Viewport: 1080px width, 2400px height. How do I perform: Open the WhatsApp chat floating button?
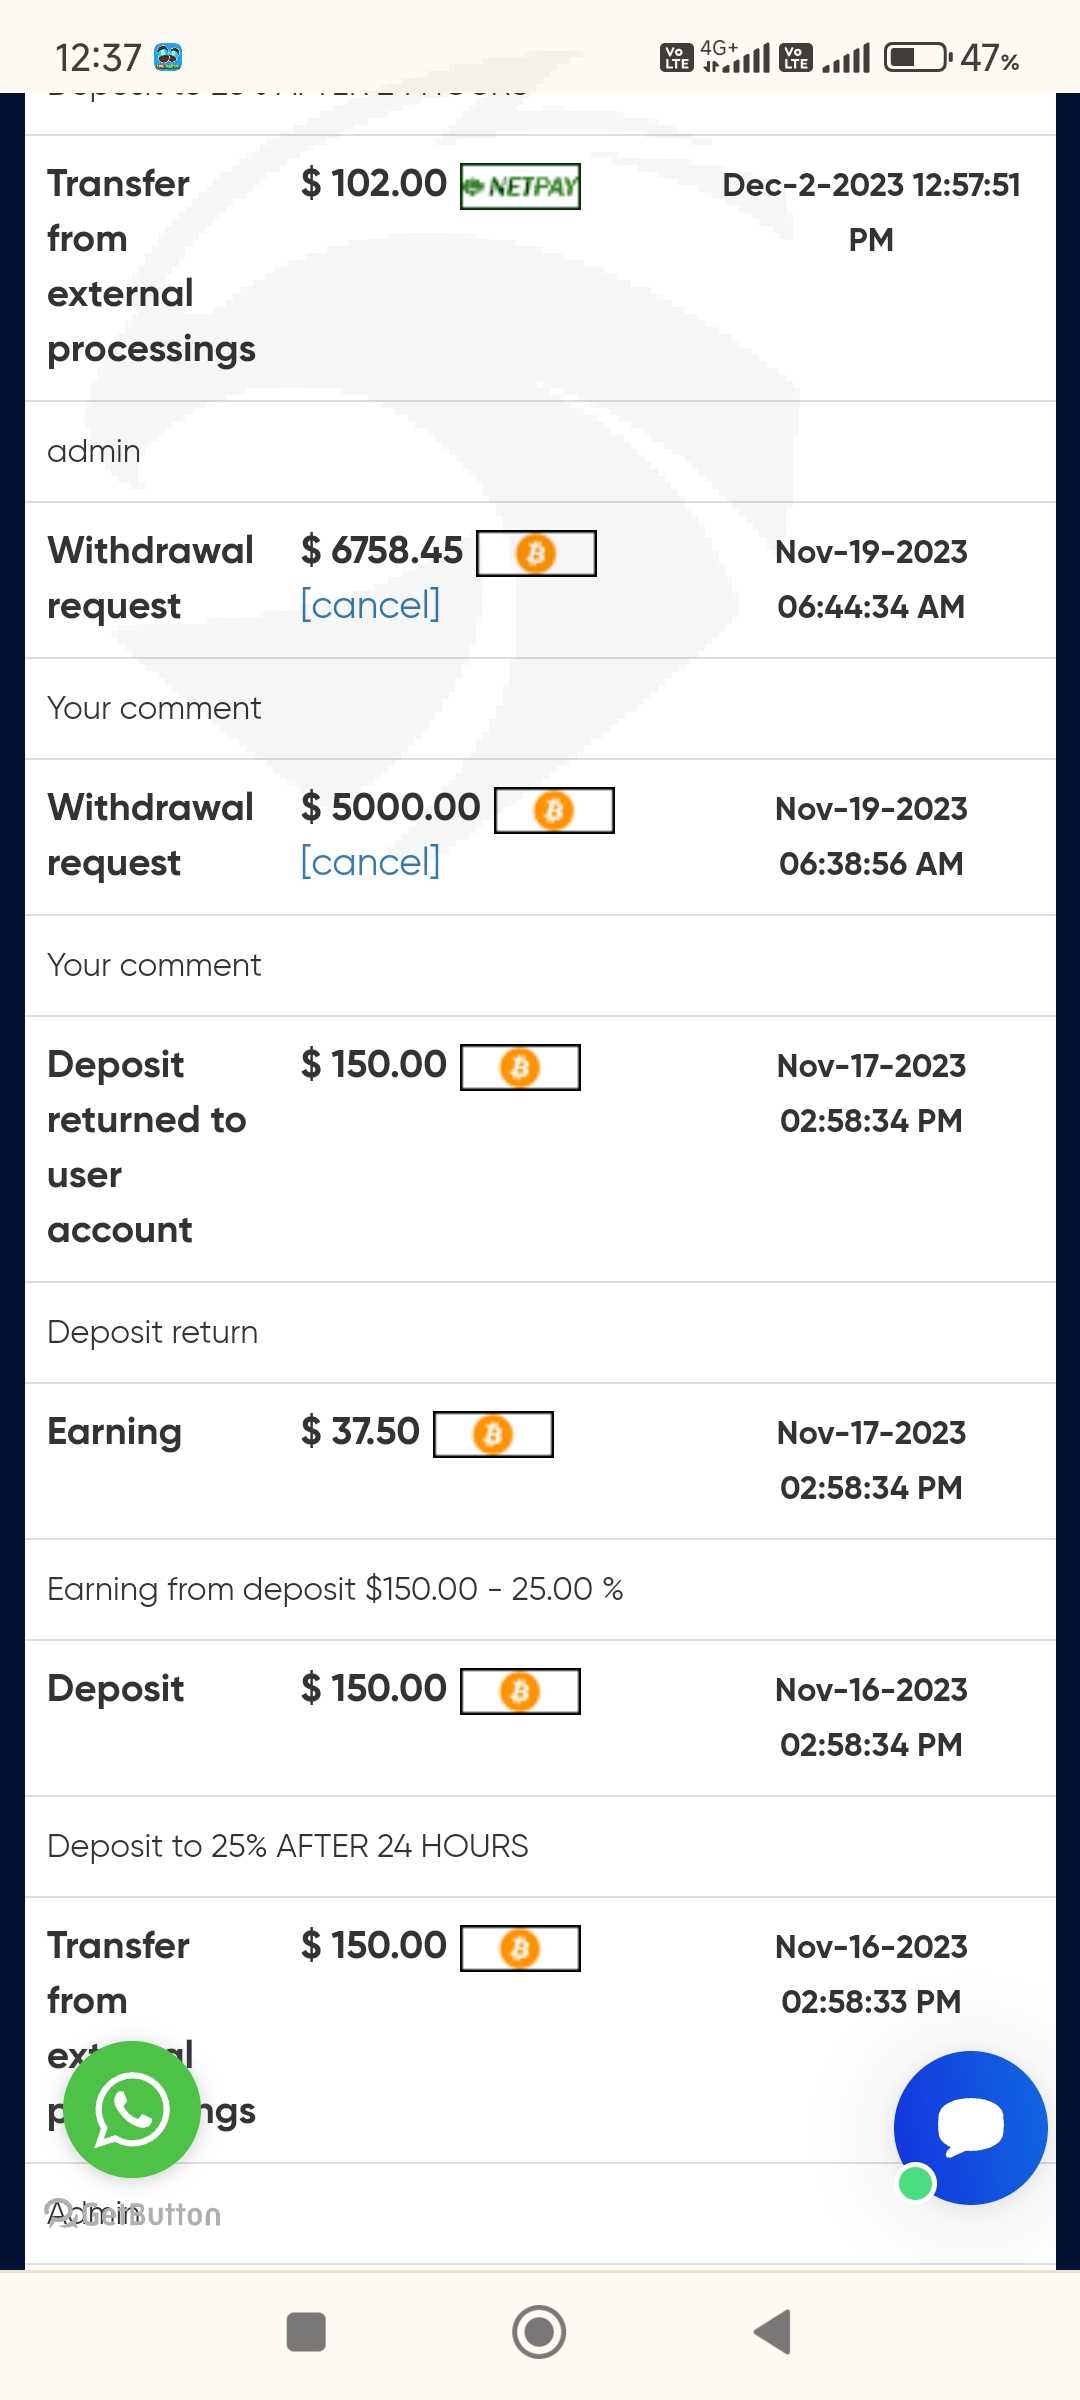131,2109
